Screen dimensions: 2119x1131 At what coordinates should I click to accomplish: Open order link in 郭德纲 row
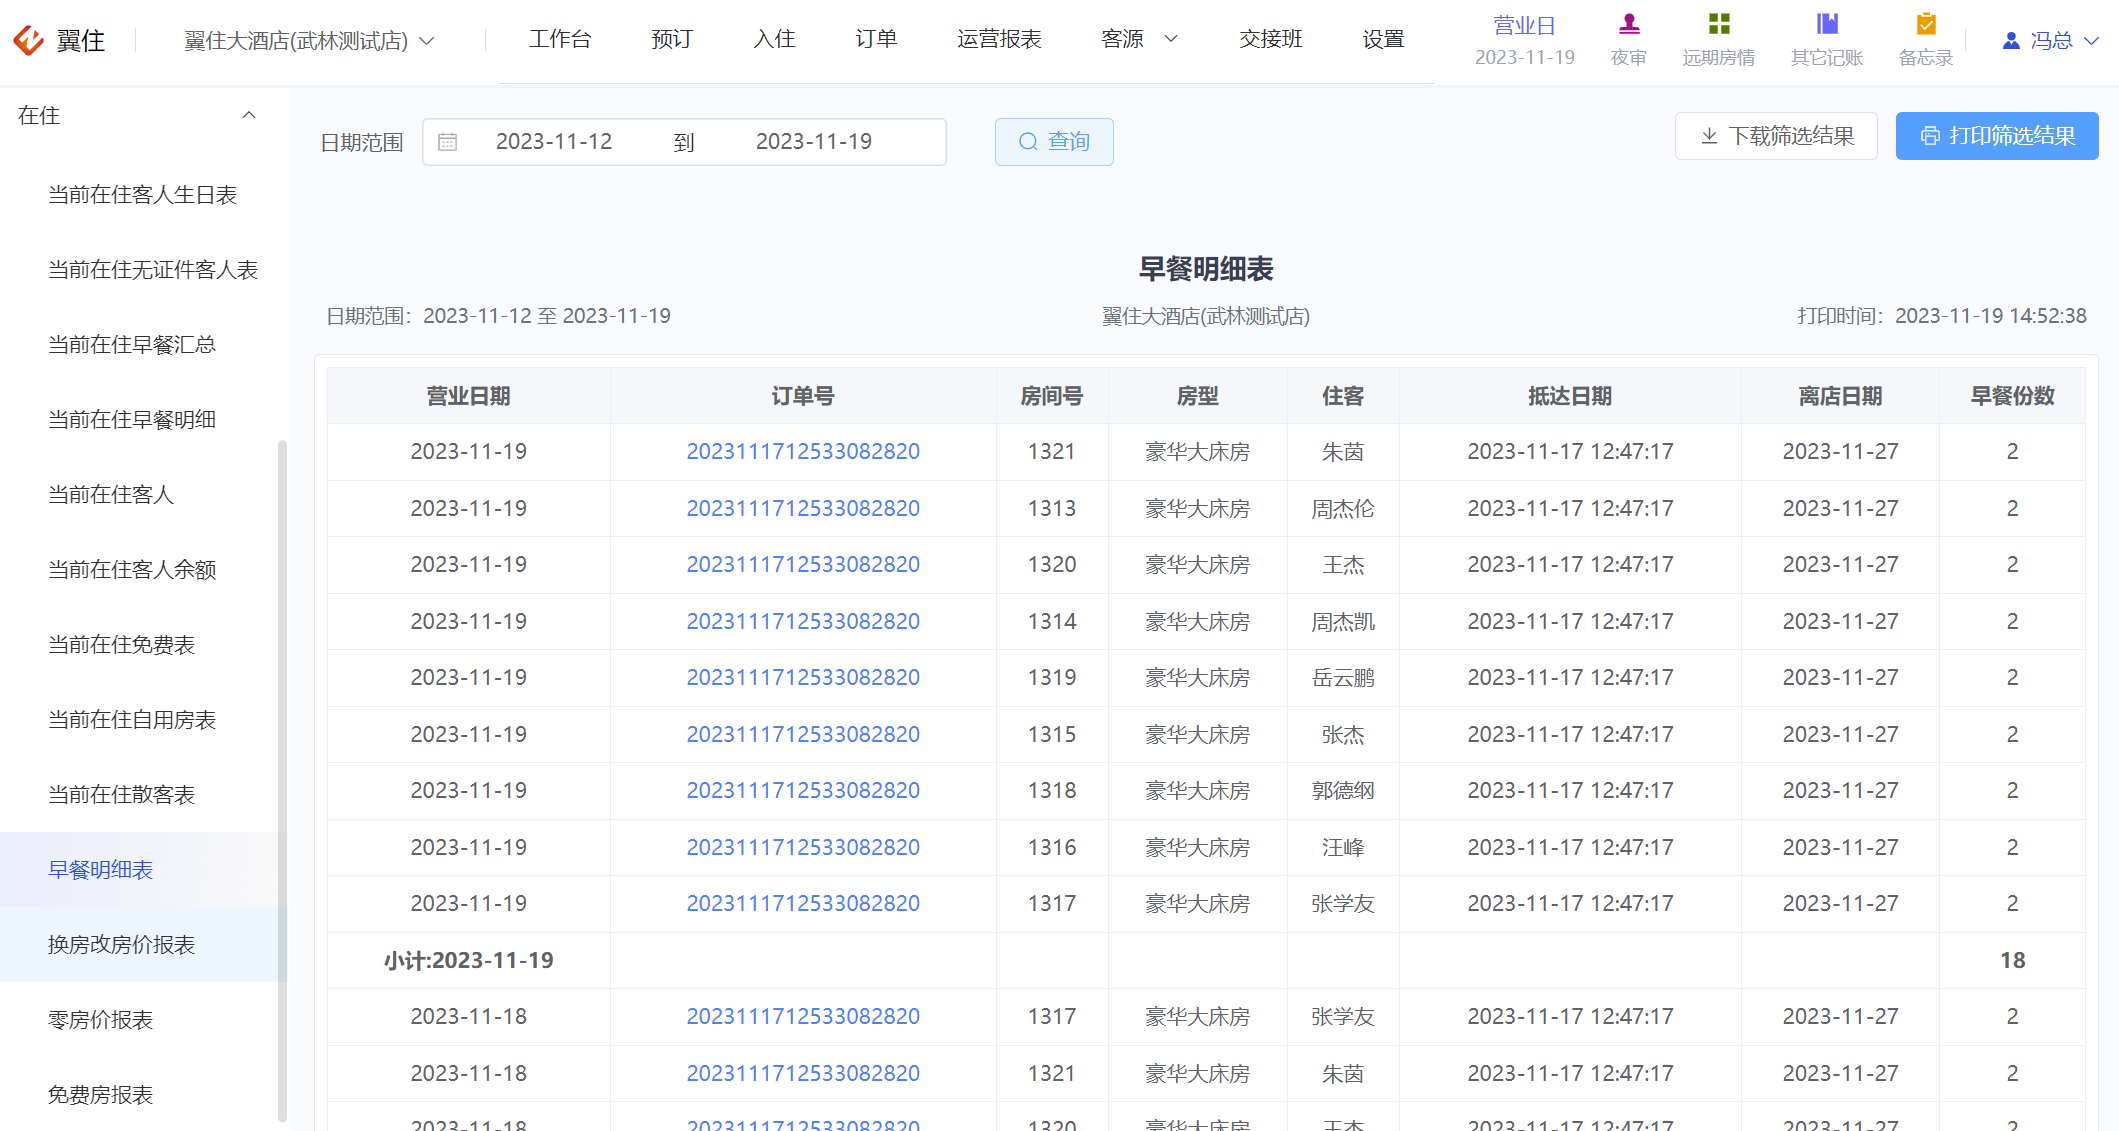[x=803, y=791]
